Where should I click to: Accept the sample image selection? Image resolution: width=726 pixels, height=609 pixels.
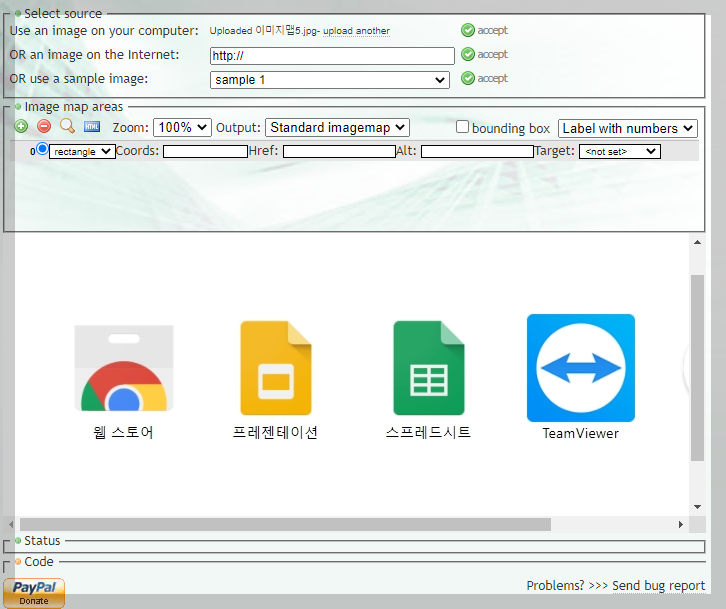[484, 78]
